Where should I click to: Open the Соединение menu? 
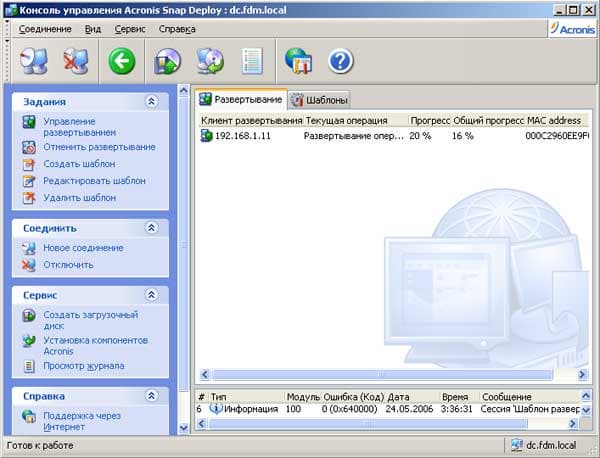click(45, 29)
